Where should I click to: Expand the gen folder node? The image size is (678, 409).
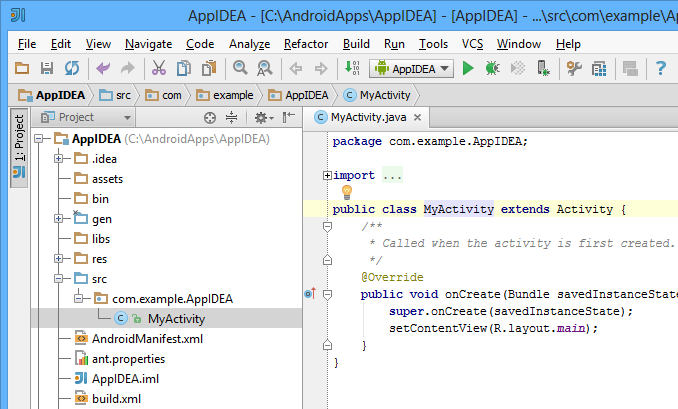(x=59, y=219)
